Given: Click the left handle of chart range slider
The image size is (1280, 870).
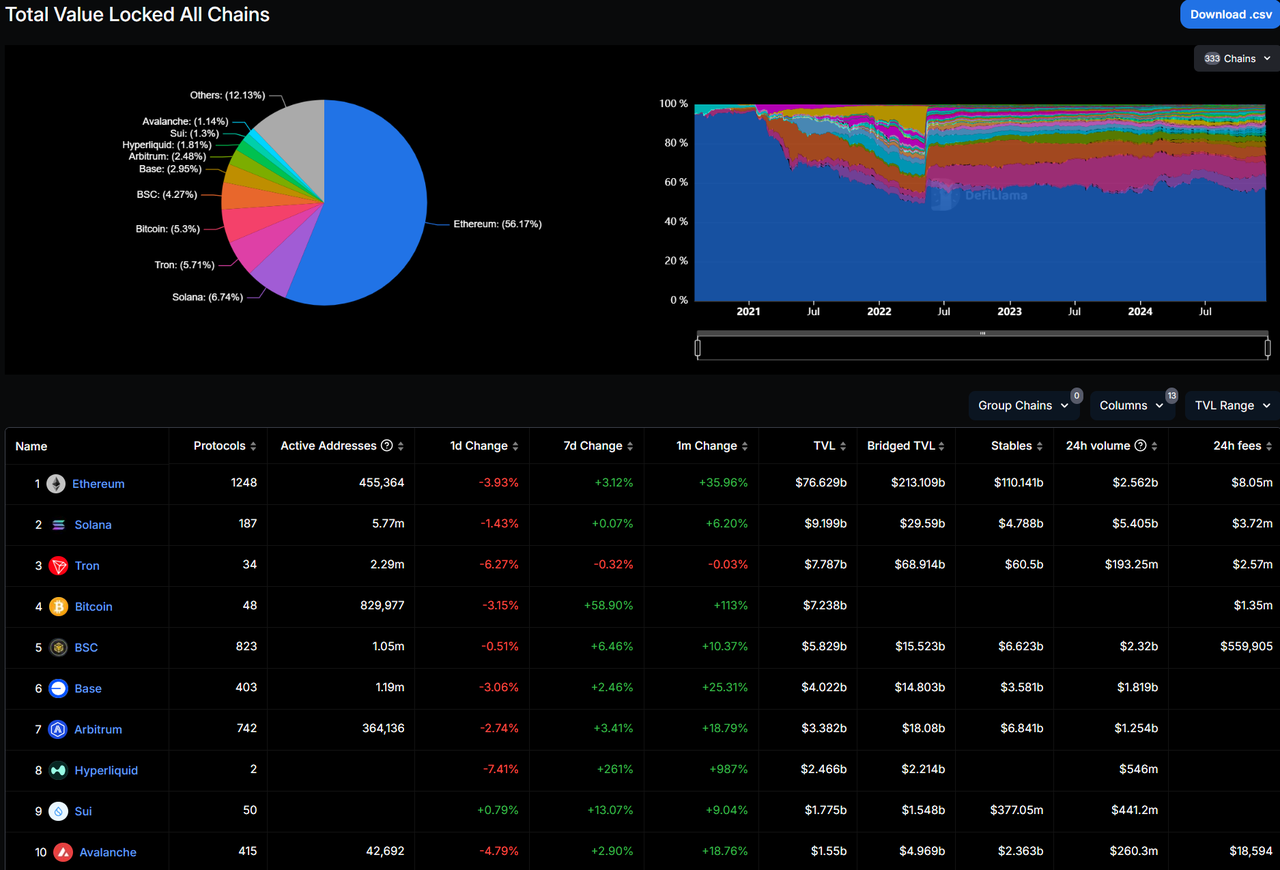Looking at the screenshot, I should (x=698, y=348).
